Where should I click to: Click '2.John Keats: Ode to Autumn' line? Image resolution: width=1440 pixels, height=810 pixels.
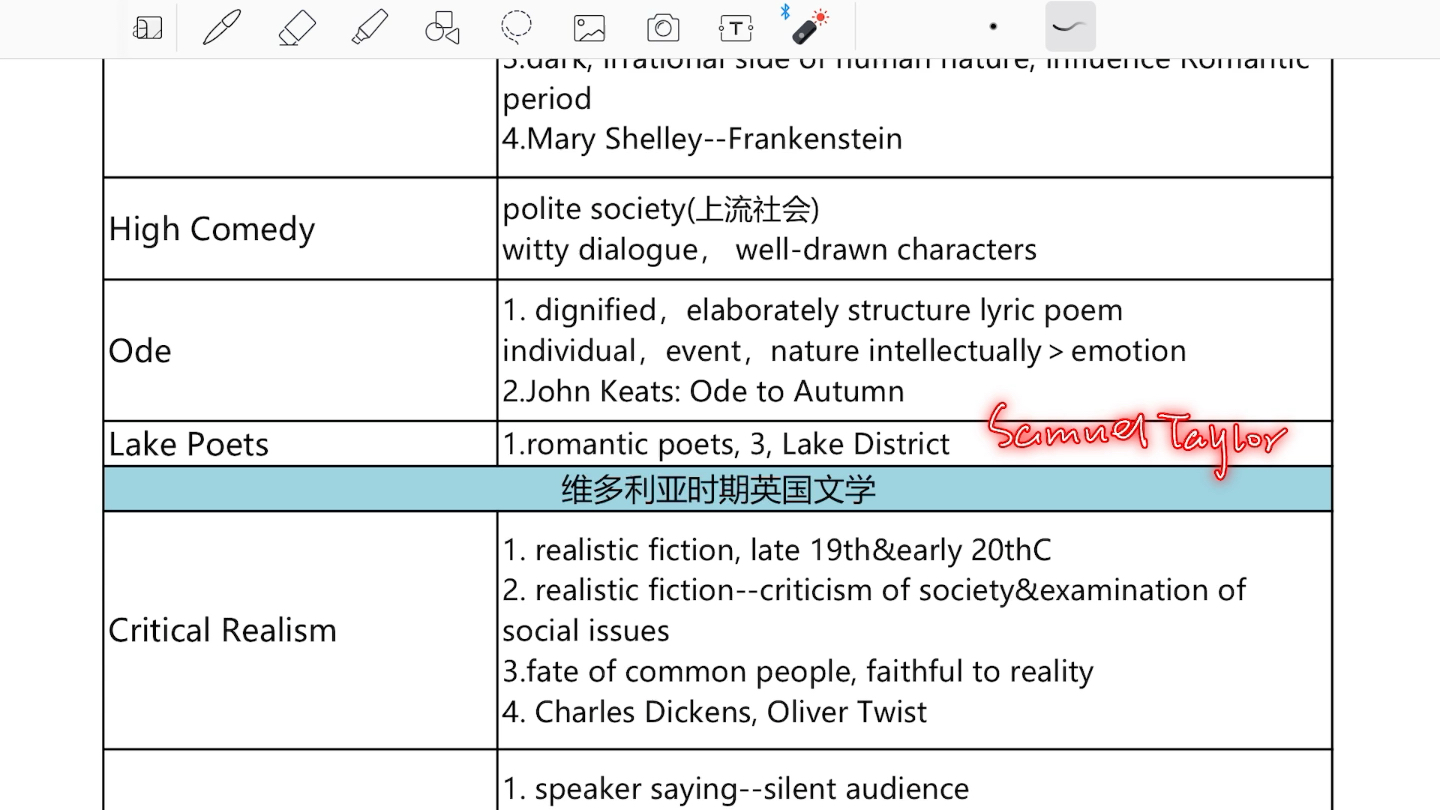tap(703, 391)
